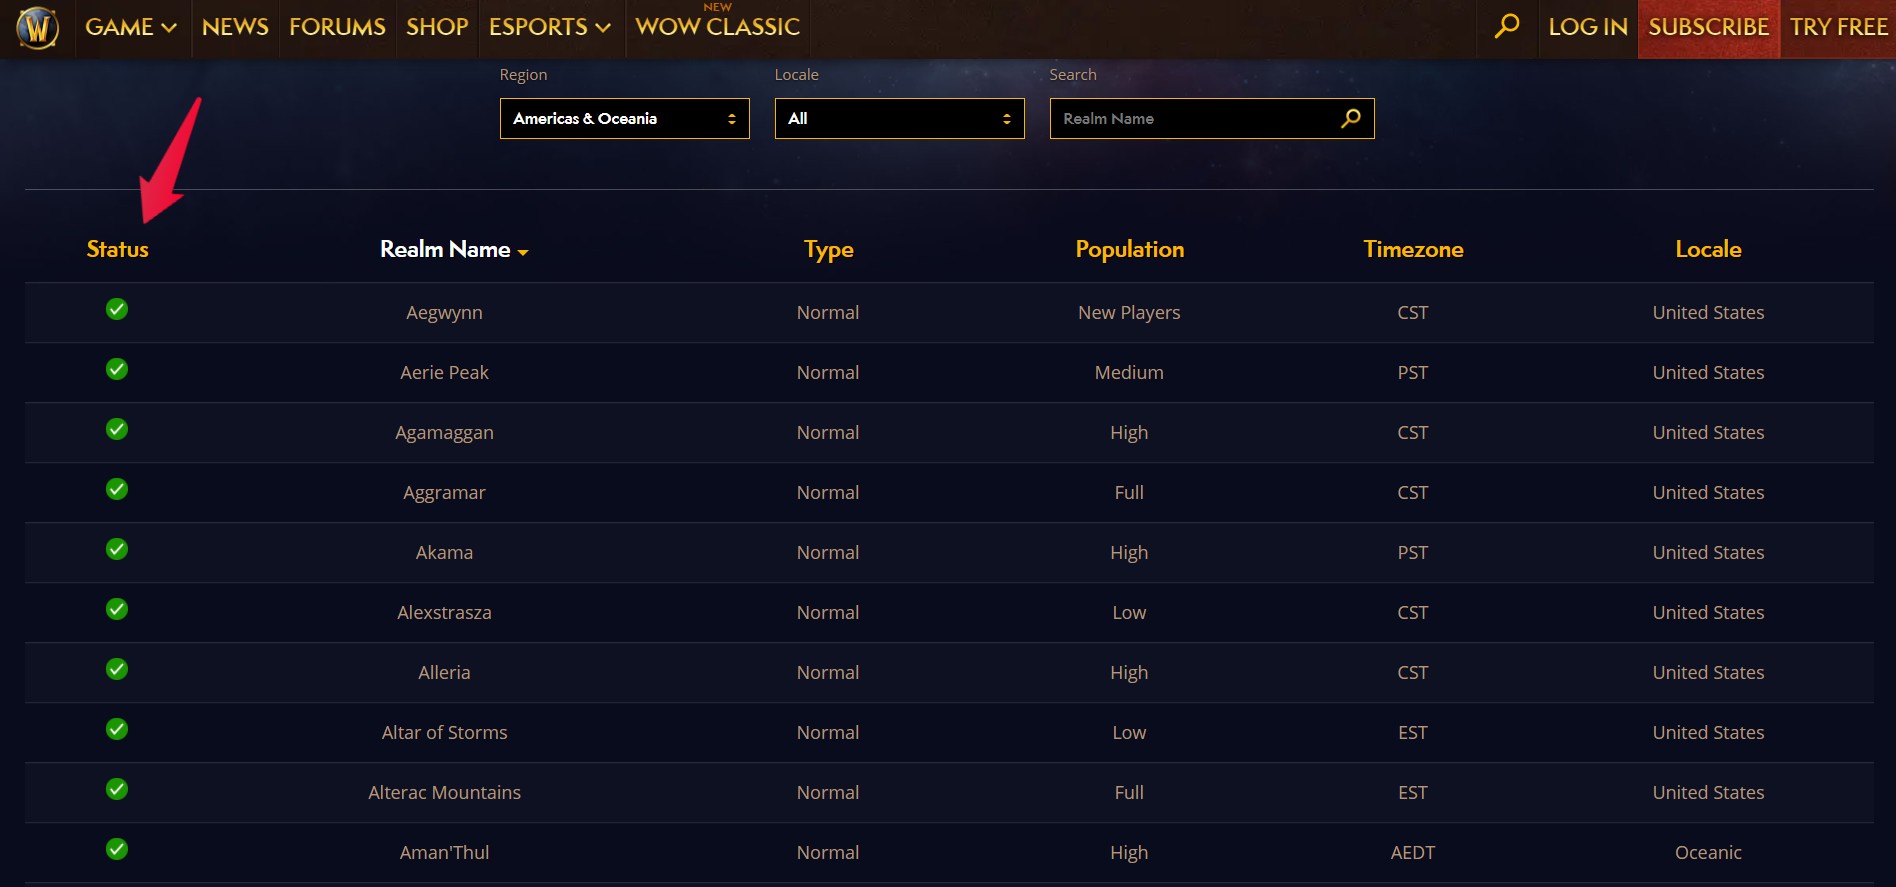Screen dimensions: 1896x887
Task: Click the CST timezone cell for Aegwynn
Action: pos(1413,313)
